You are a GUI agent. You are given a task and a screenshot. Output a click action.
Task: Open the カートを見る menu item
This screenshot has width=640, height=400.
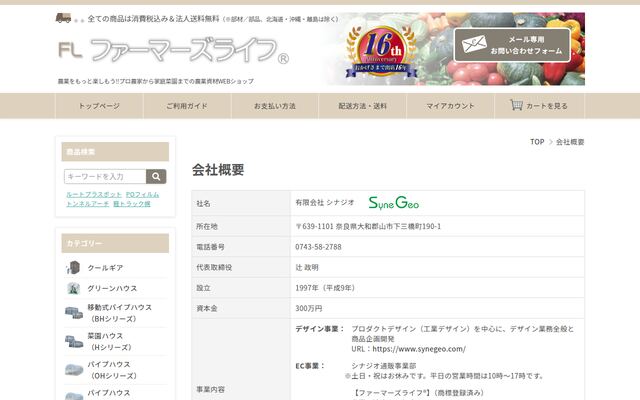coord(539,106)
